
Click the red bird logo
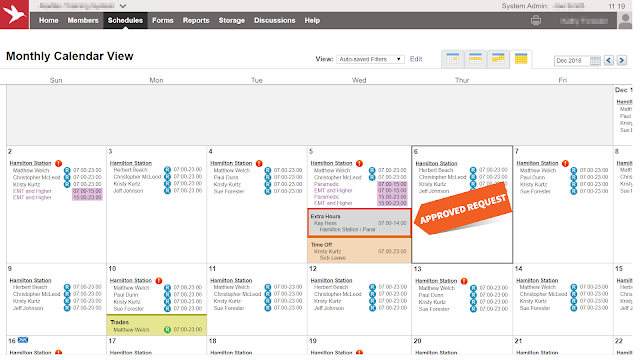tap(14, 14)
